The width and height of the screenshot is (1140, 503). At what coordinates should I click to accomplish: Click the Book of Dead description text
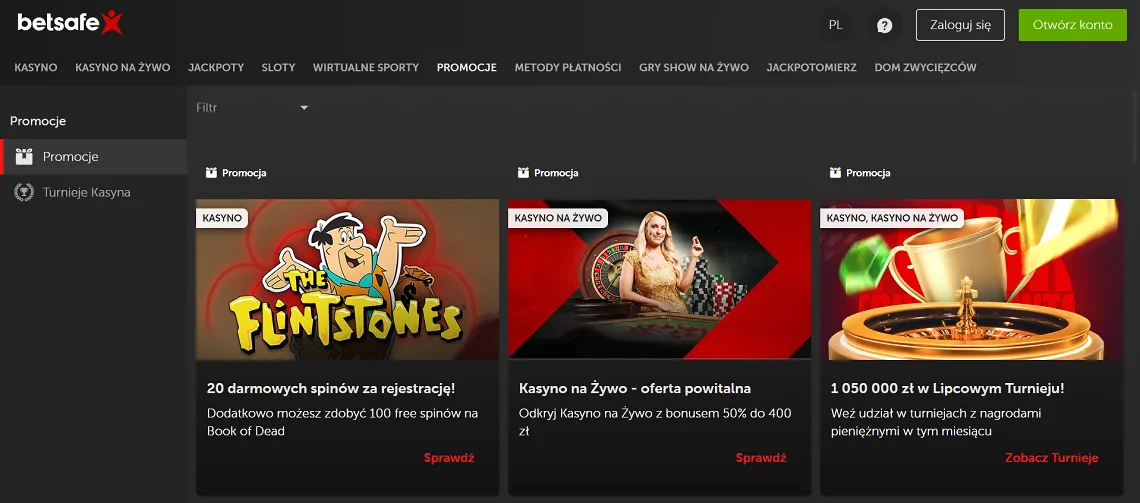pos(342,422)
